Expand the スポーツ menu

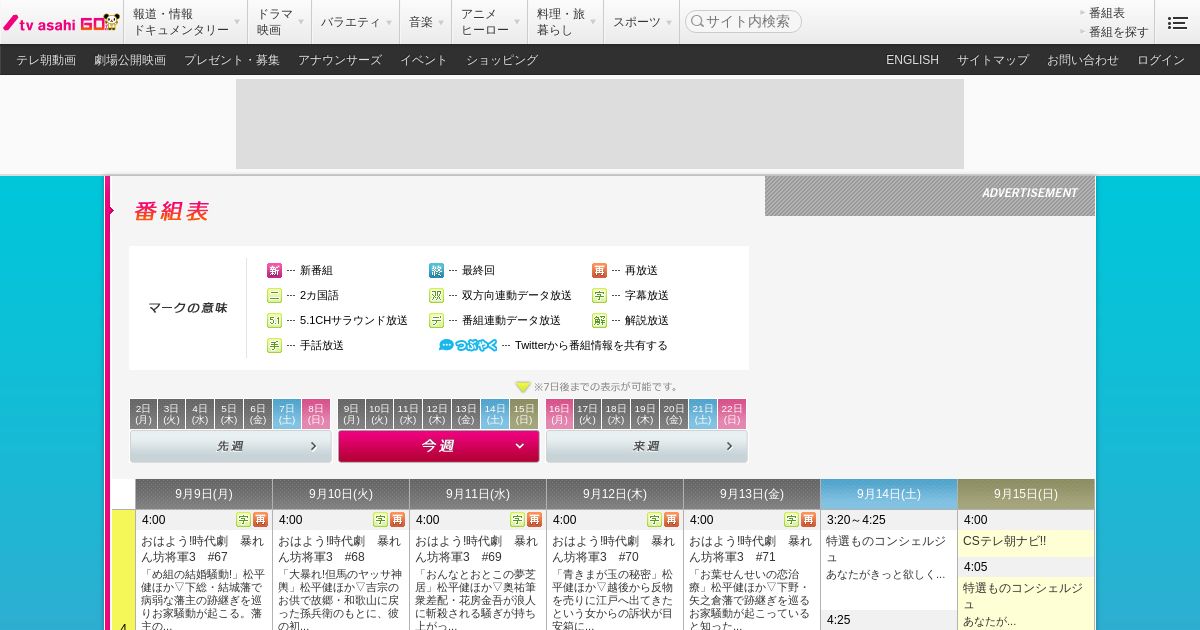(x=642, y=22)
